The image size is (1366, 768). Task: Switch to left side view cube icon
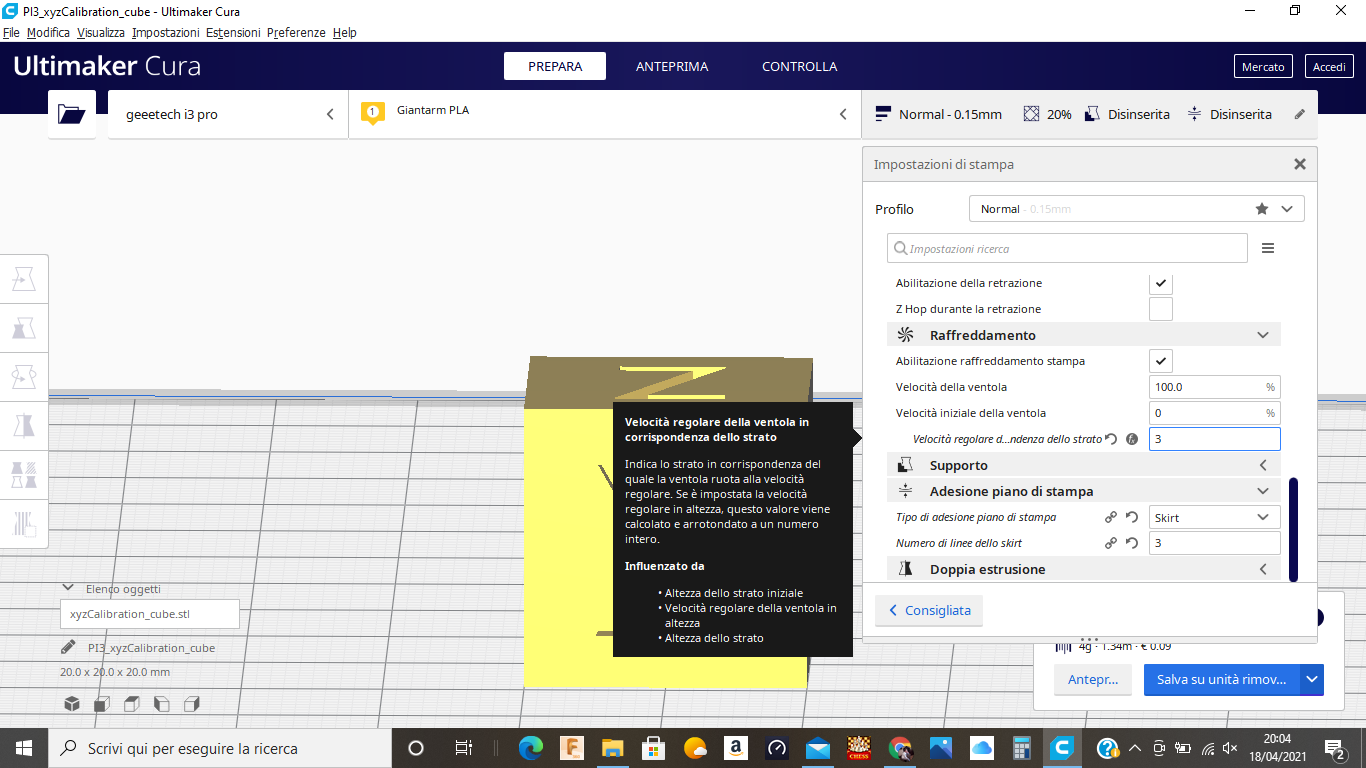[162, 704]
